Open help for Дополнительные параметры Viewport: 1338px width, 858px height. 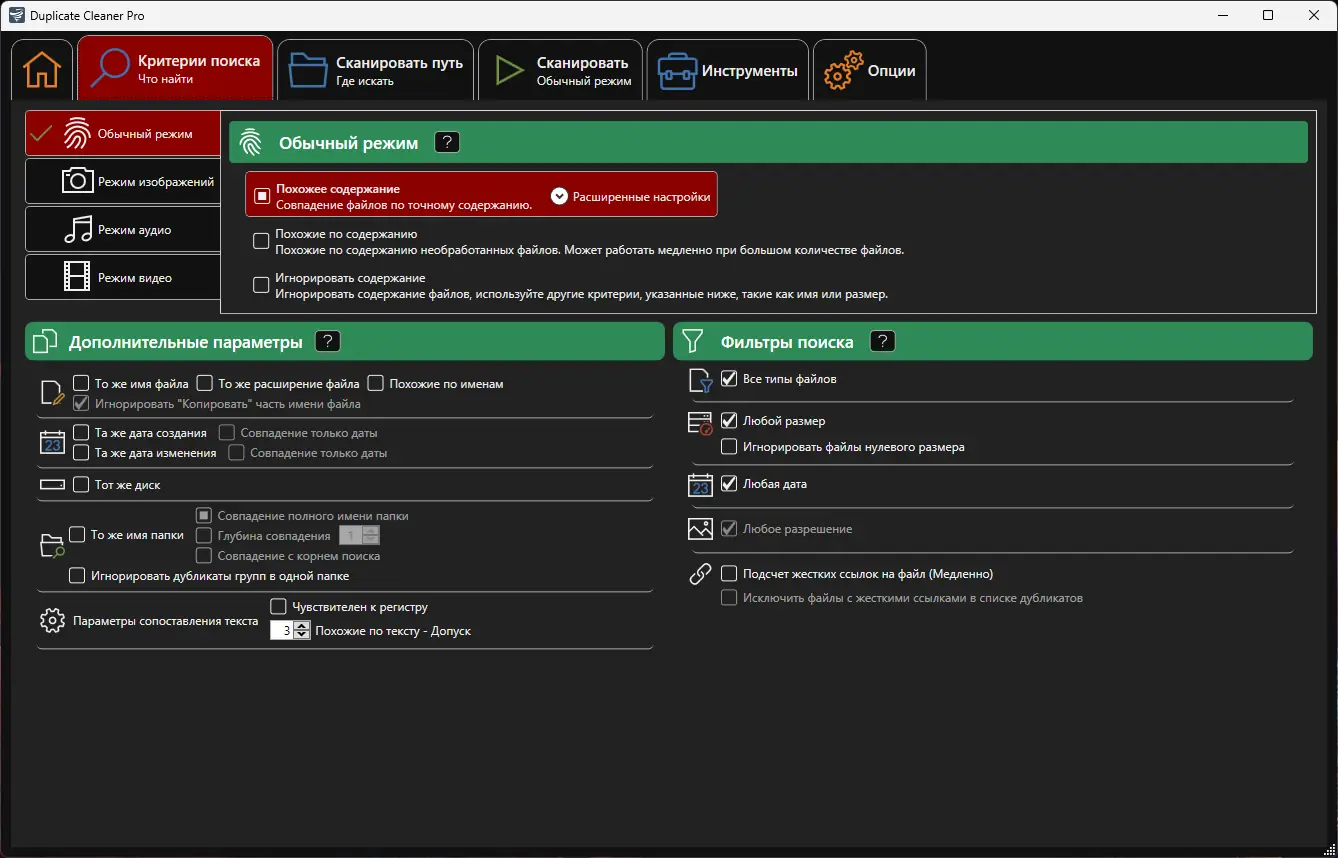click(328, 341)
